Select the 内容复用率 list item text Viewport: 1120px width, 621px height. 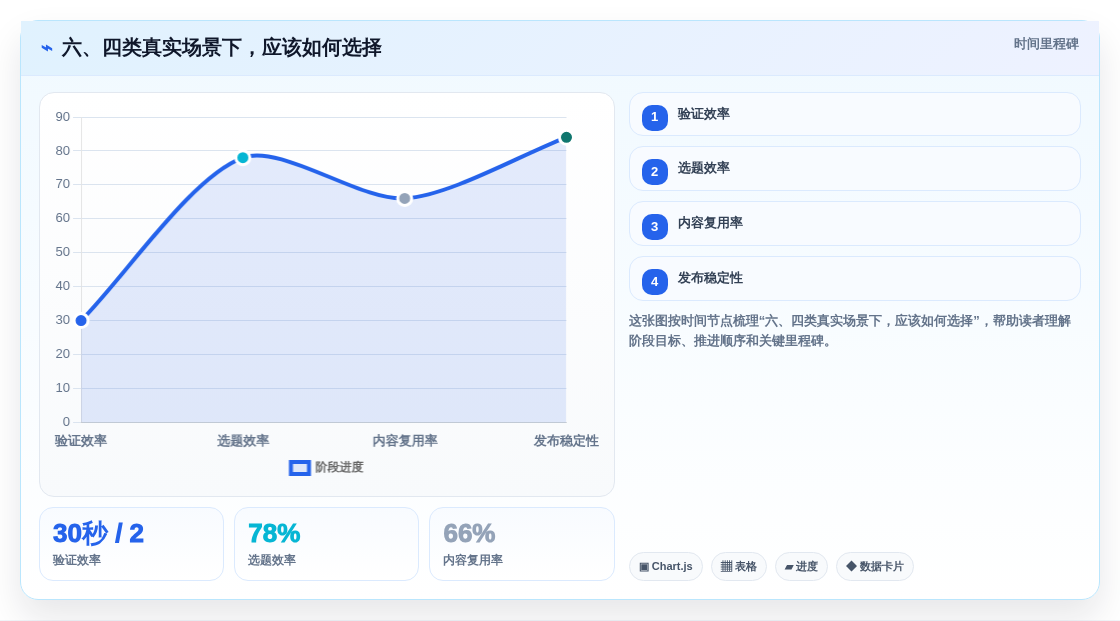710,223
